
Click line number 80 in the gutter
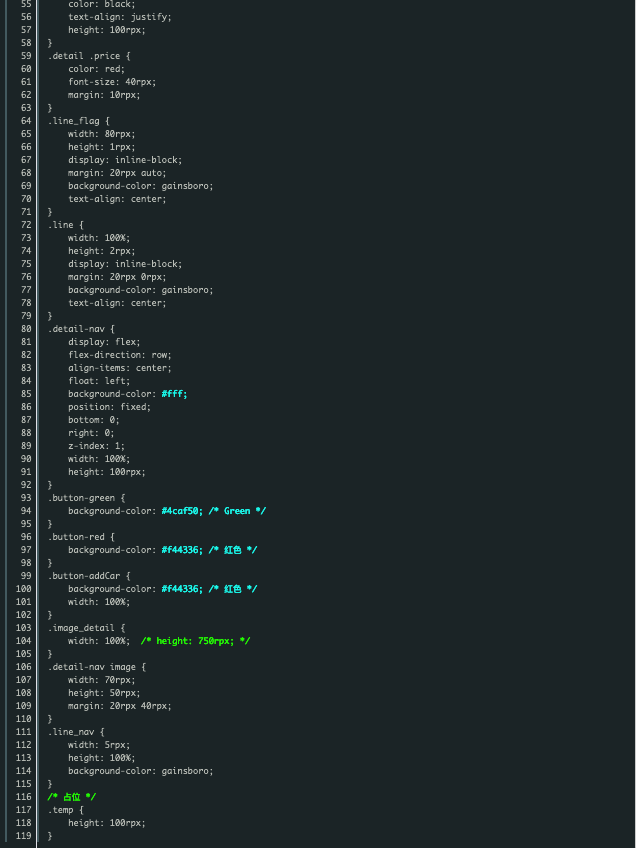coord(25,329)
